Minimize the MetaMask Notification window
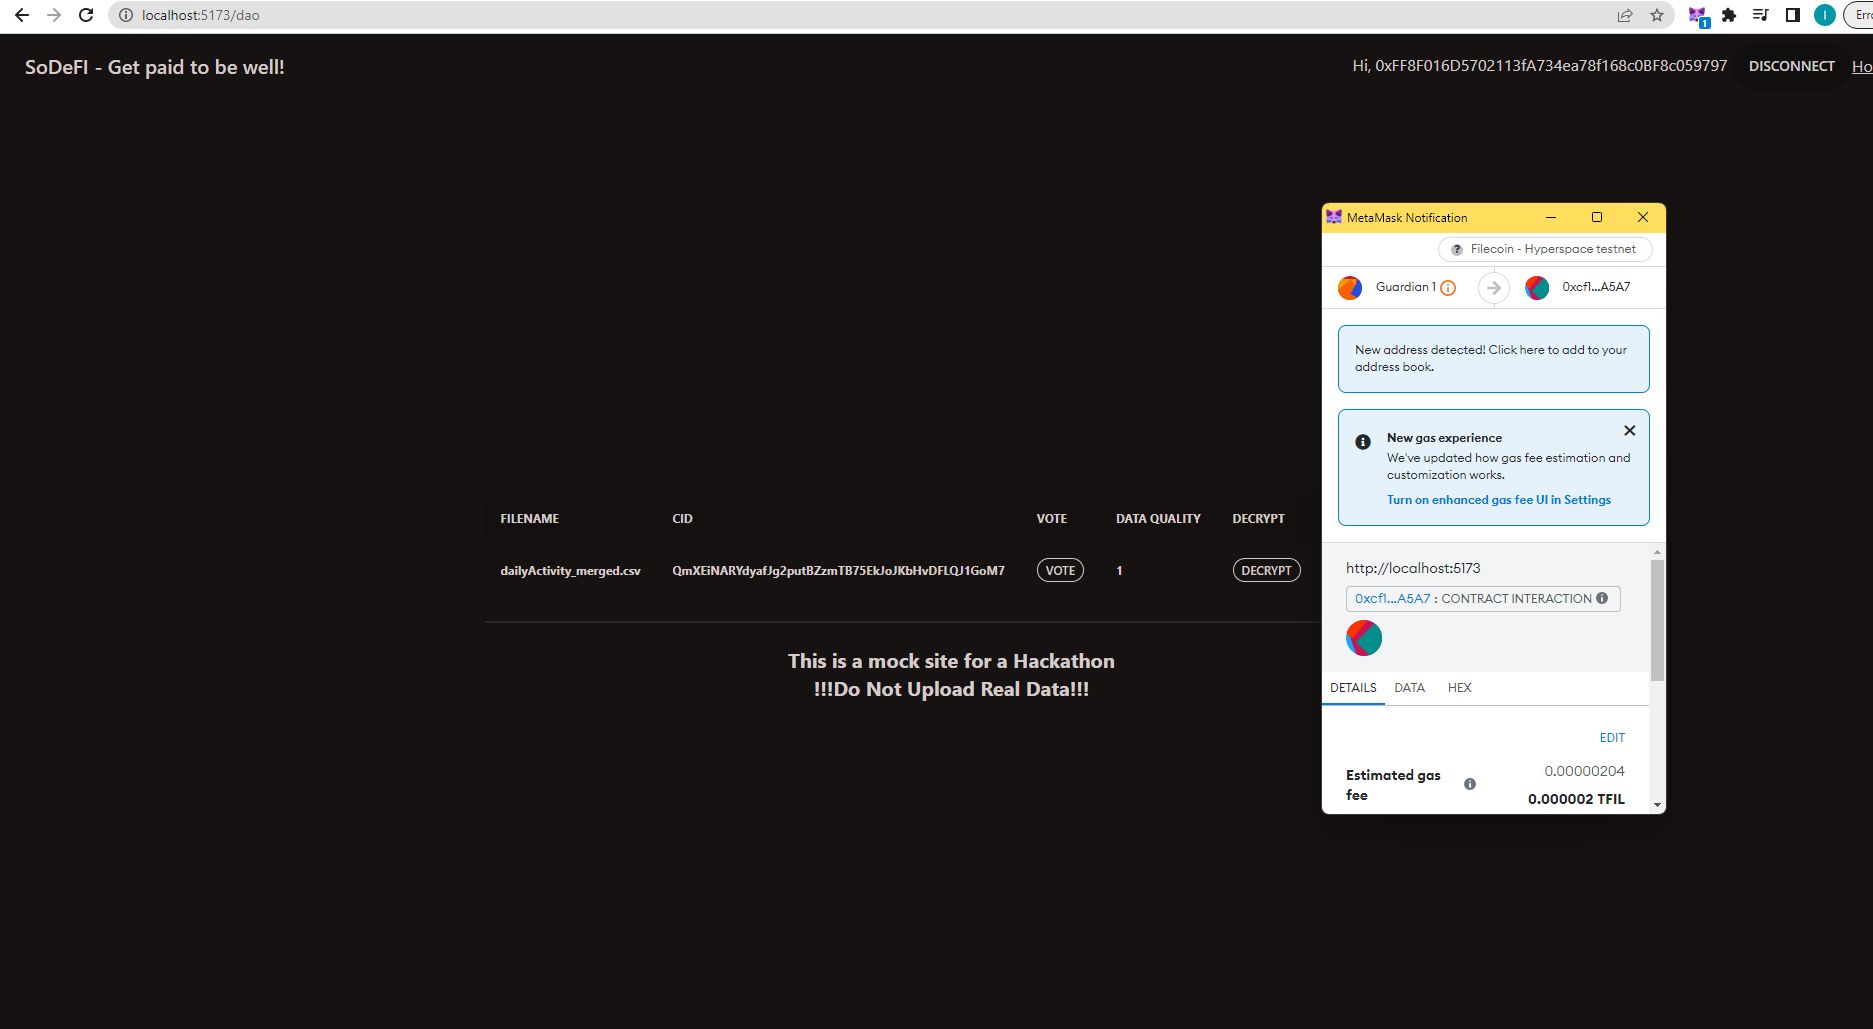Viewport: 1873px width, 1029px height. point(1551,217)
